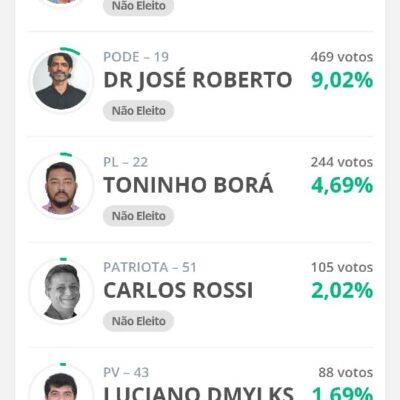Click the PV – 43 party label
Viewport: 400px width, 400px height.
(126, 373)
